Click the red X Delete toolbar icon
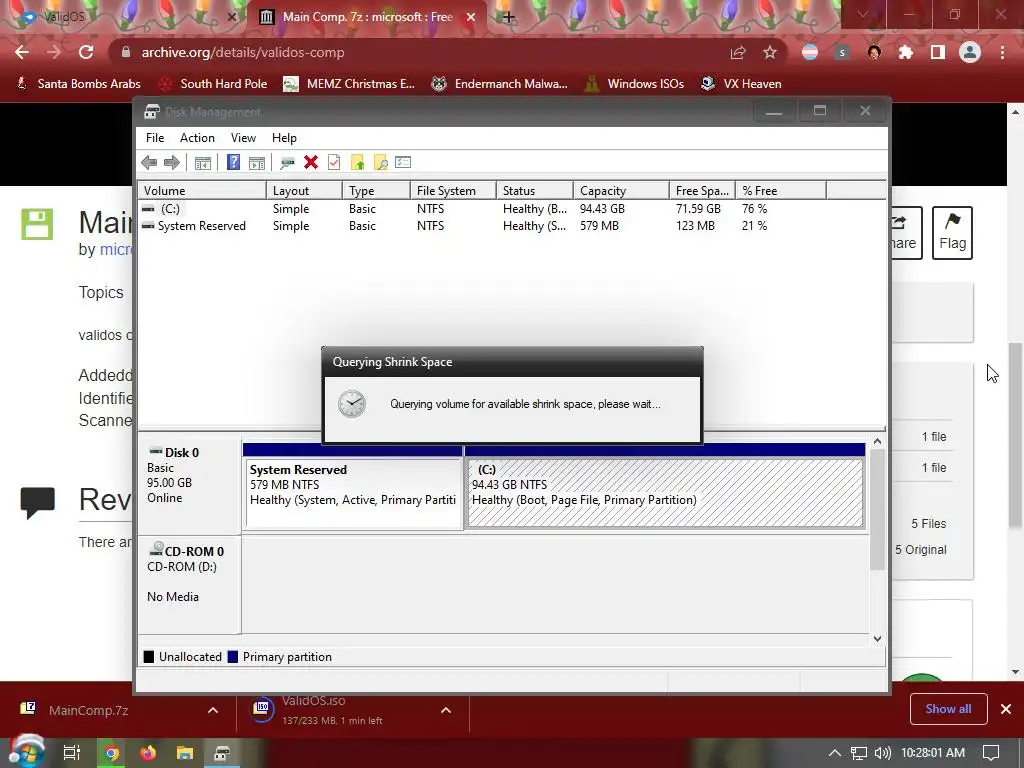The image size is (1024, 768). pyautogui.click(x=311, y=163)
